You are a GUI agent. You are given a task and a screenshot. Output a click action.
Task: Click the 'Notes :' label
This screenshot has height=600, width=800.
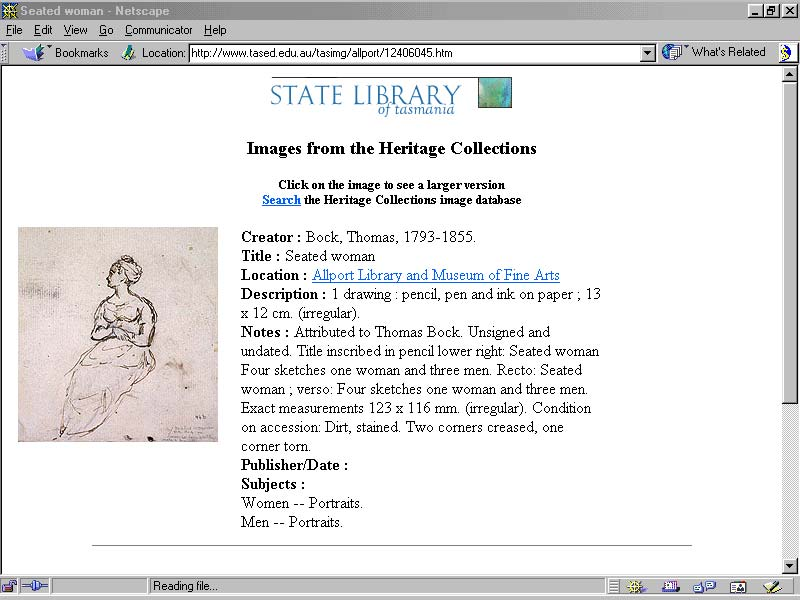tap(265, 332)
